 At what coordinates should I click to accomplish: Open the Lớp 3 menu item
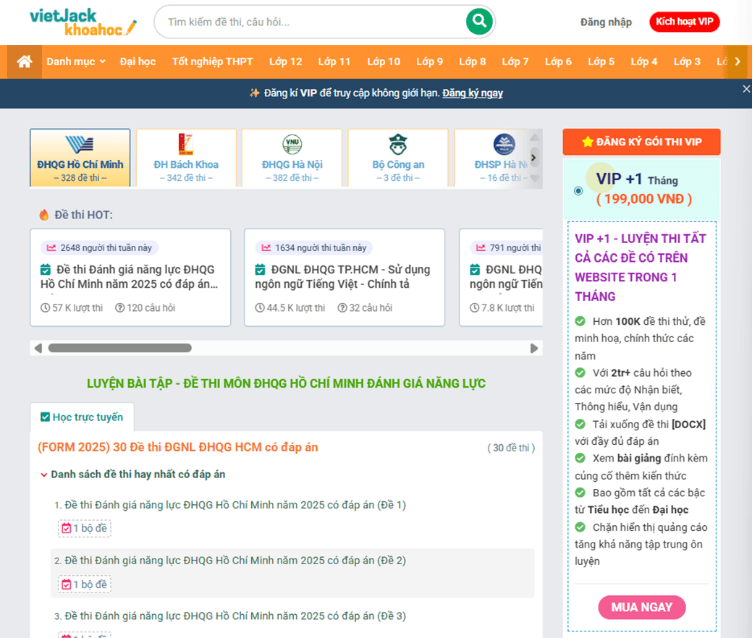[x=687, y=61]
